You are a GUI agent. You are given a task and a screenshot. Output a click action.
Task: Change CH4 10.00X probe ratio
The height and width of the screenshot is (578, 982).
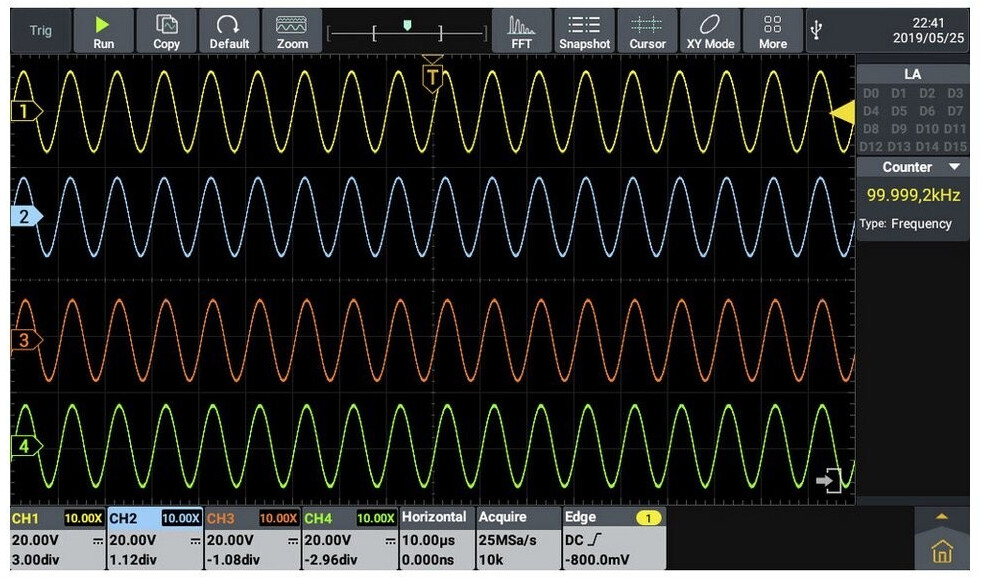click(x=376, y=519)
